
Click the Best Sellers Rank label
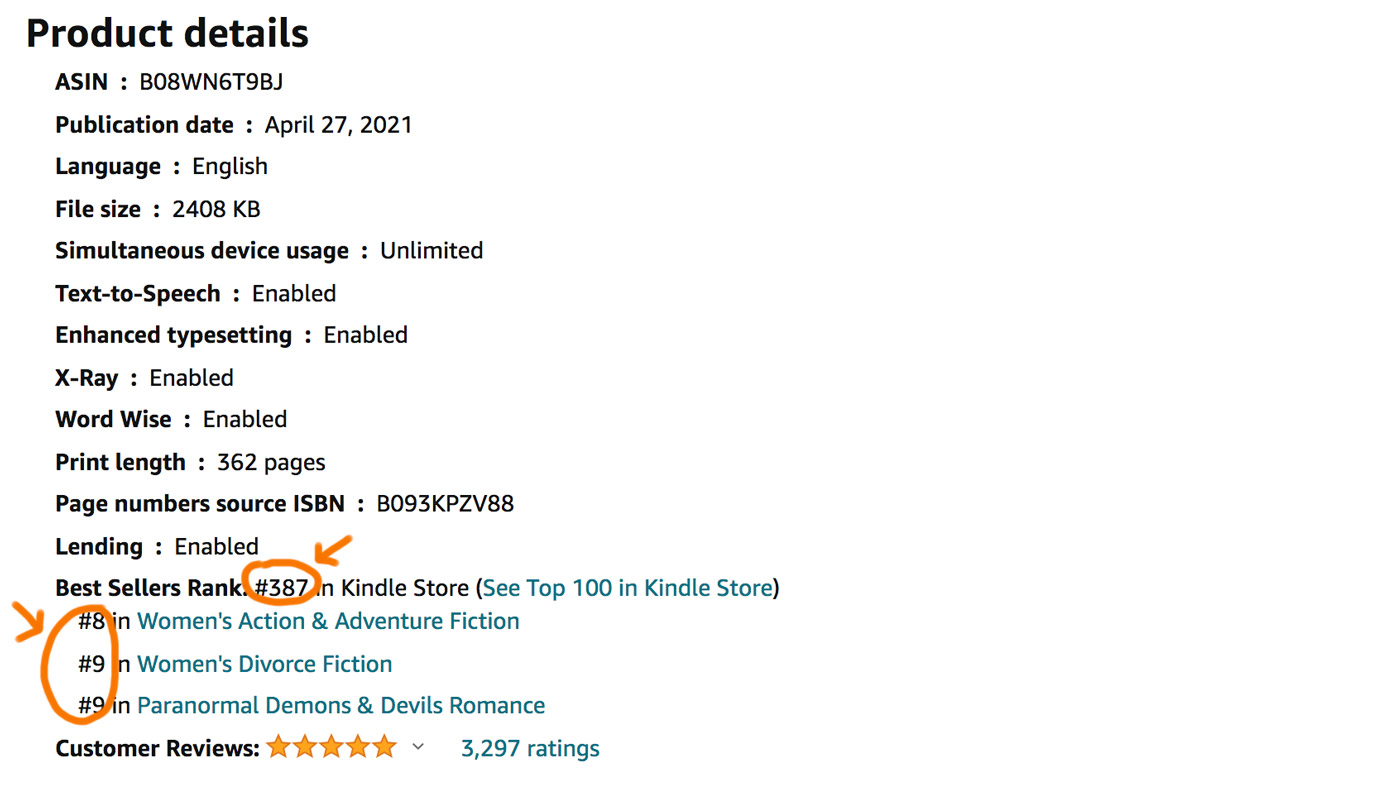[151, 587]
